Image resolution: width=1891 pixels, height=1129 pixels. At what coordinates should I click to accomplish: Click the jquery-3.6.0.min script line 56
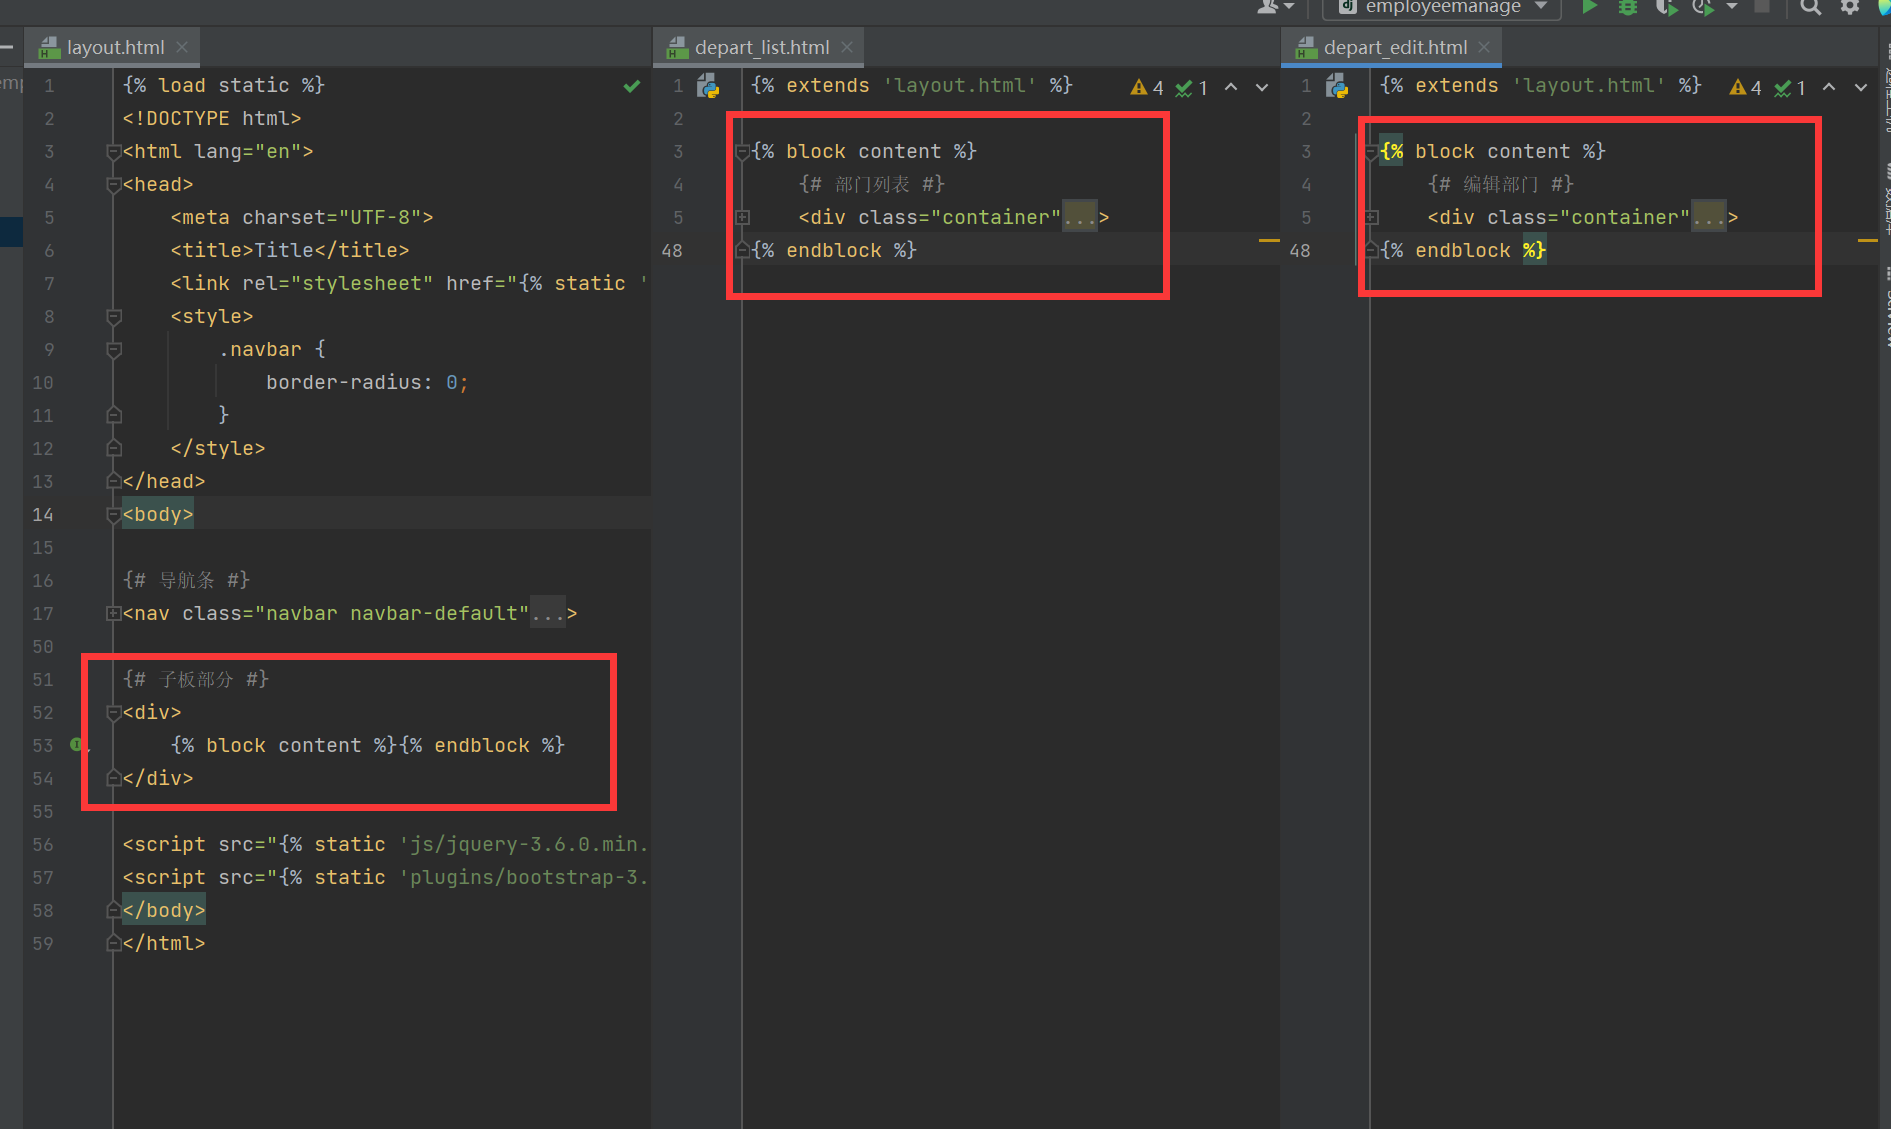(x=385, y=844)
